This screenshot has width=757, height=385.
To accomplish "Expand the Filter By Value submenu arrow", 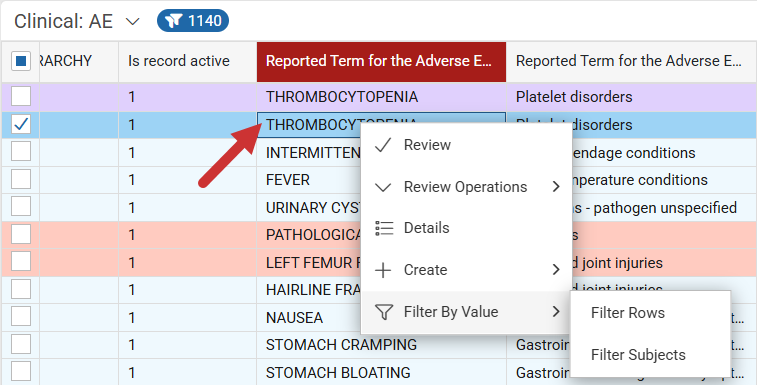I will coord(556,312).
